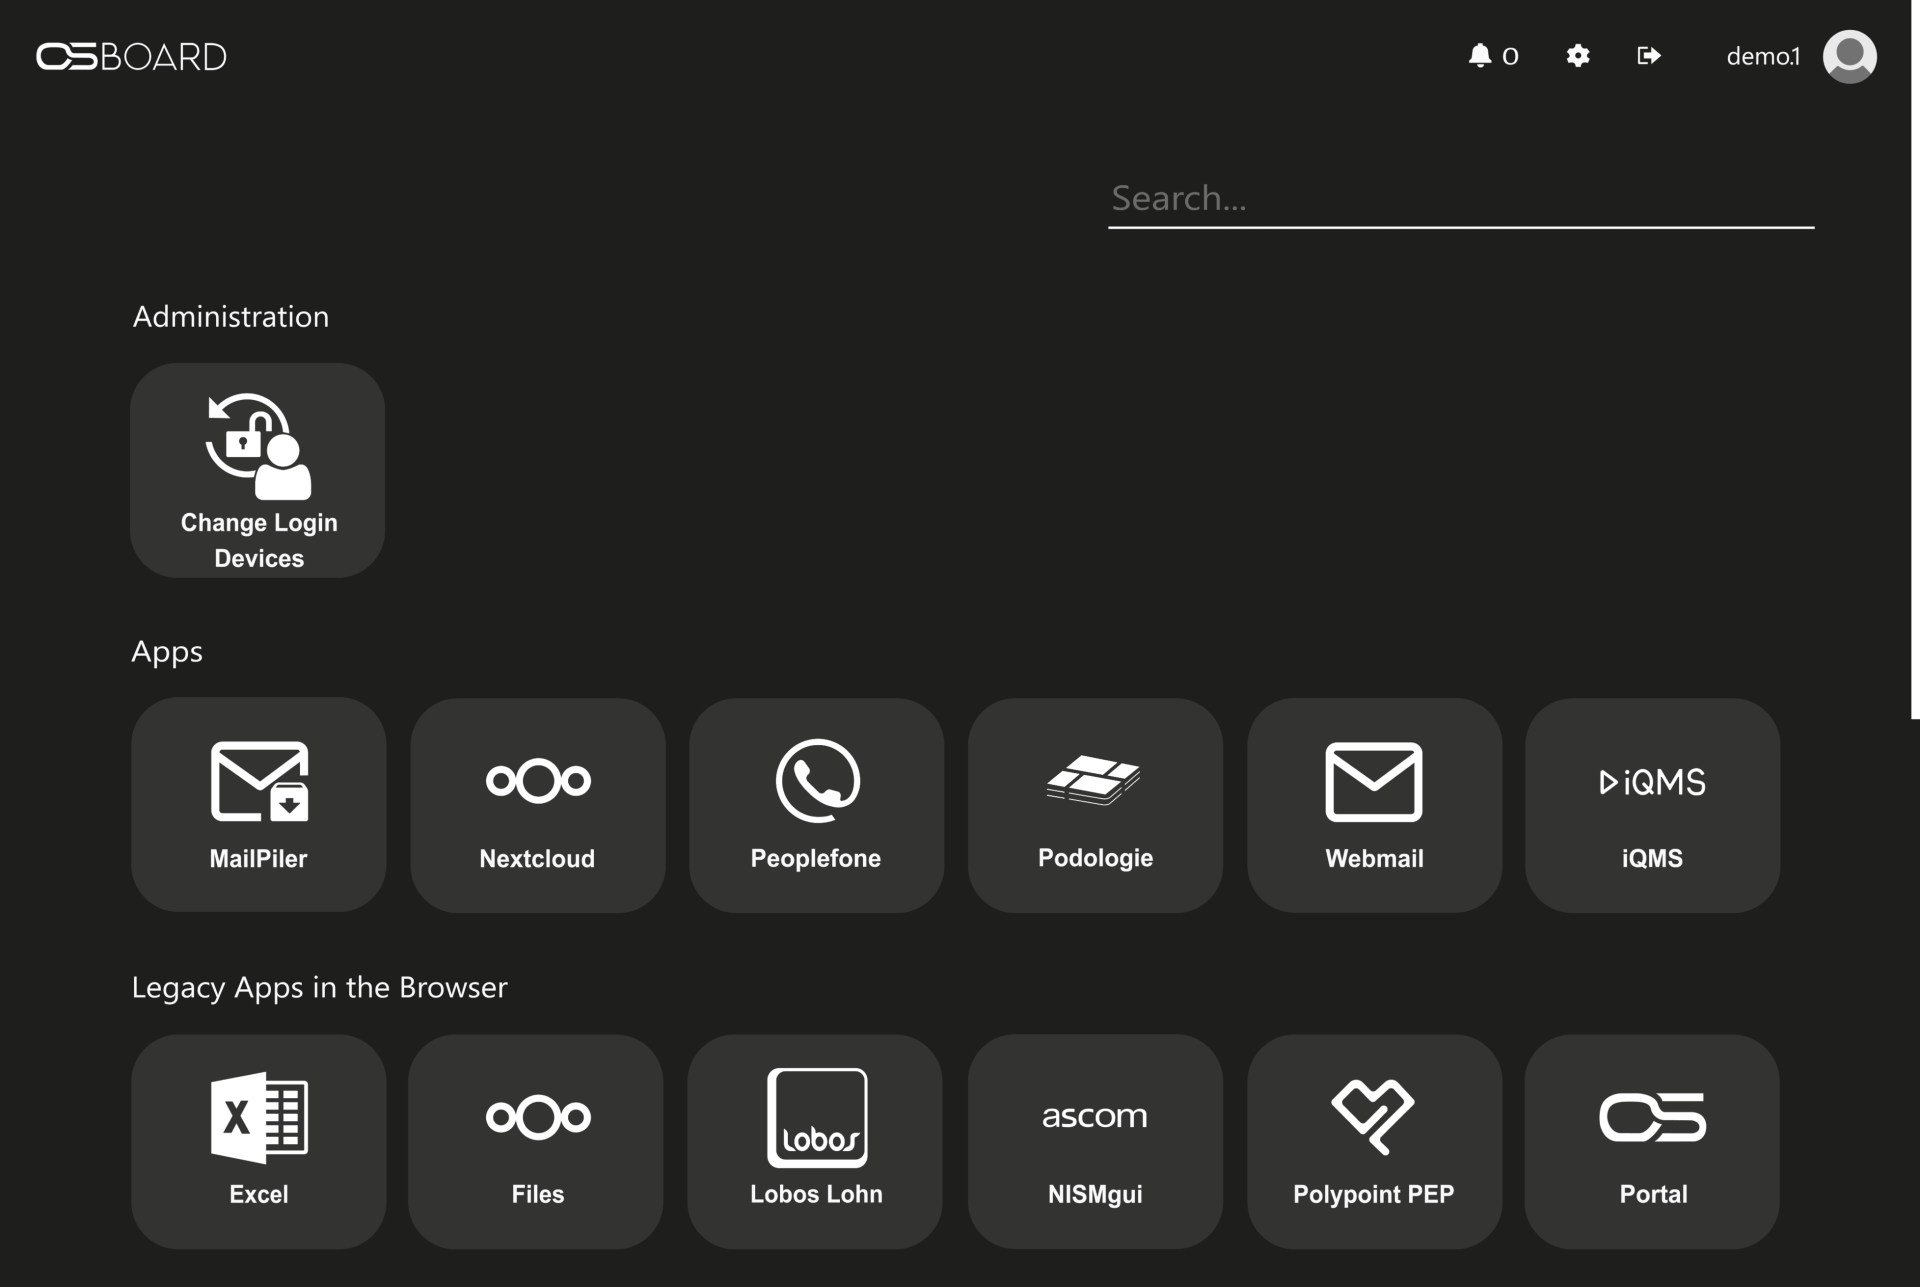This screenshot has width=1920, height=1287.
Task: Click the page's vertical scrollbar
Action: coord(1915,360)
